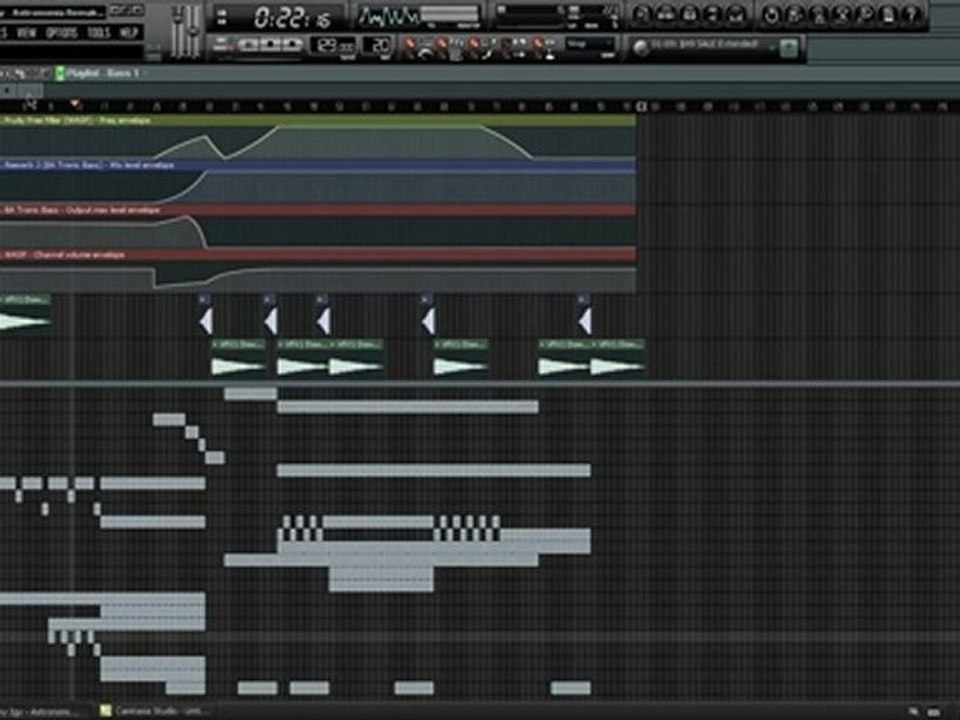Screen dimensions: 960x720
Task: Open the TOOLS menu
Action: (x=98, y=32)
